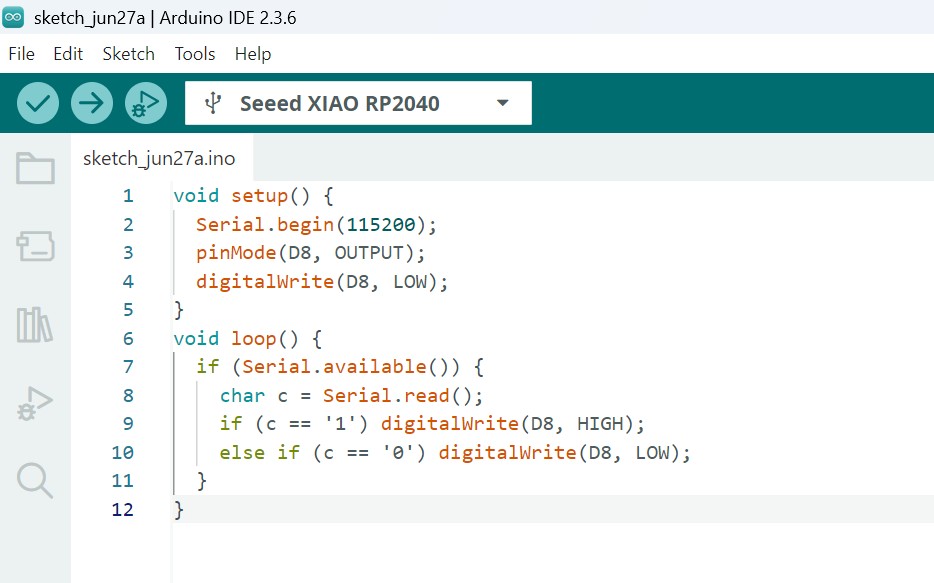Click the Upload arrow button
Screen dimensions: 934x583
92,103
